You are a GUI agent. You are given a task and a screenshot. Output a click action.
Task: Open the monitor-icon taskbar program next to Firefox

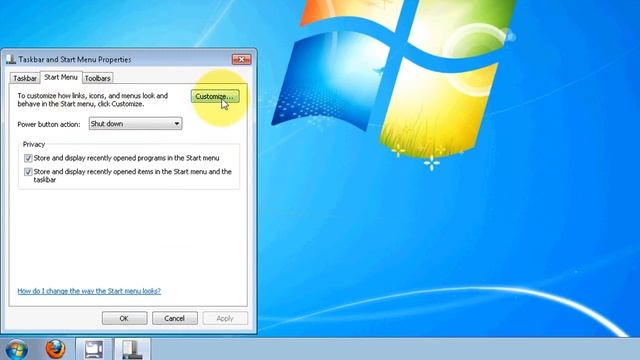pyautogui.click(x=94, y=349)
